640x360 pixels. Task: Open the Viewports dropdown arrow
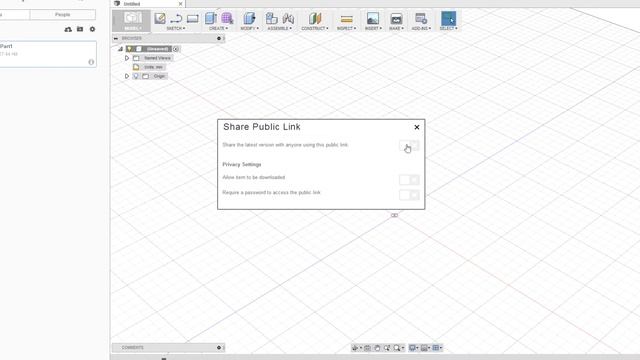tap(441, 348)
